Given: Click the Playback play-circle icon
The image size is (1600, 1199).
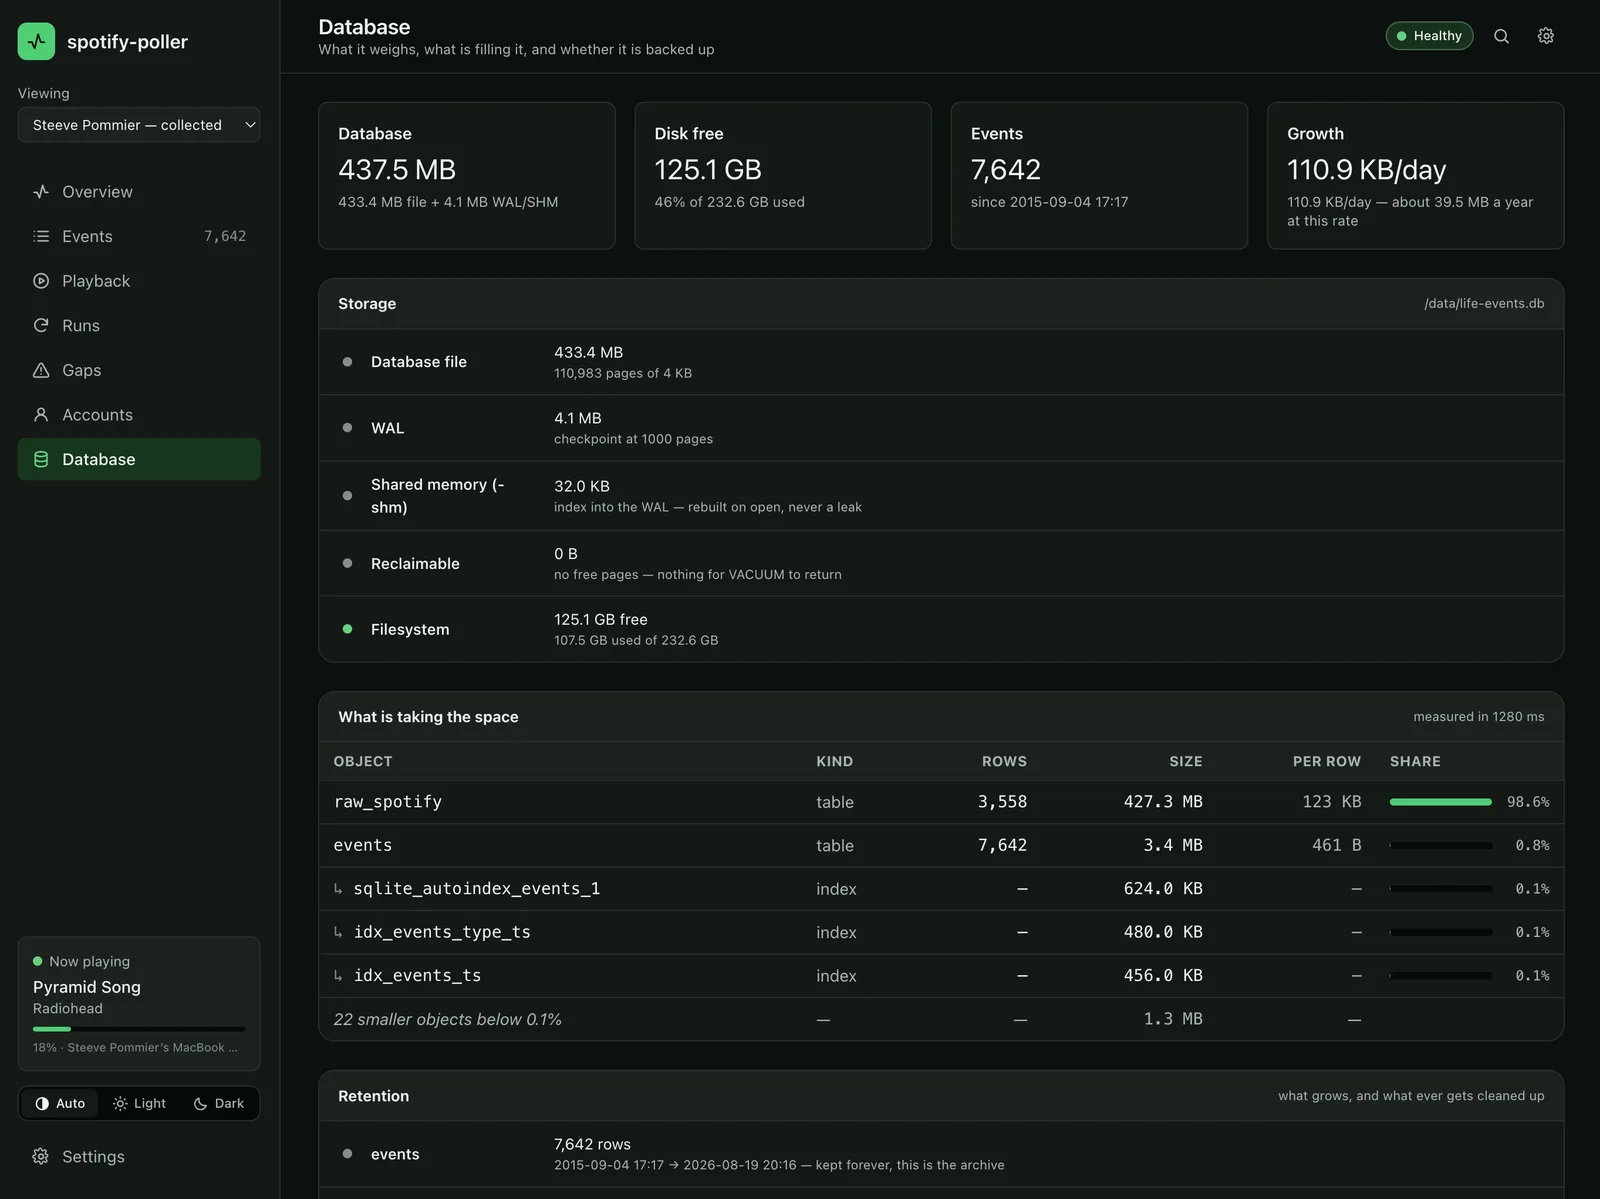Looking at the screenshot, I should click(x=41, y=281).
